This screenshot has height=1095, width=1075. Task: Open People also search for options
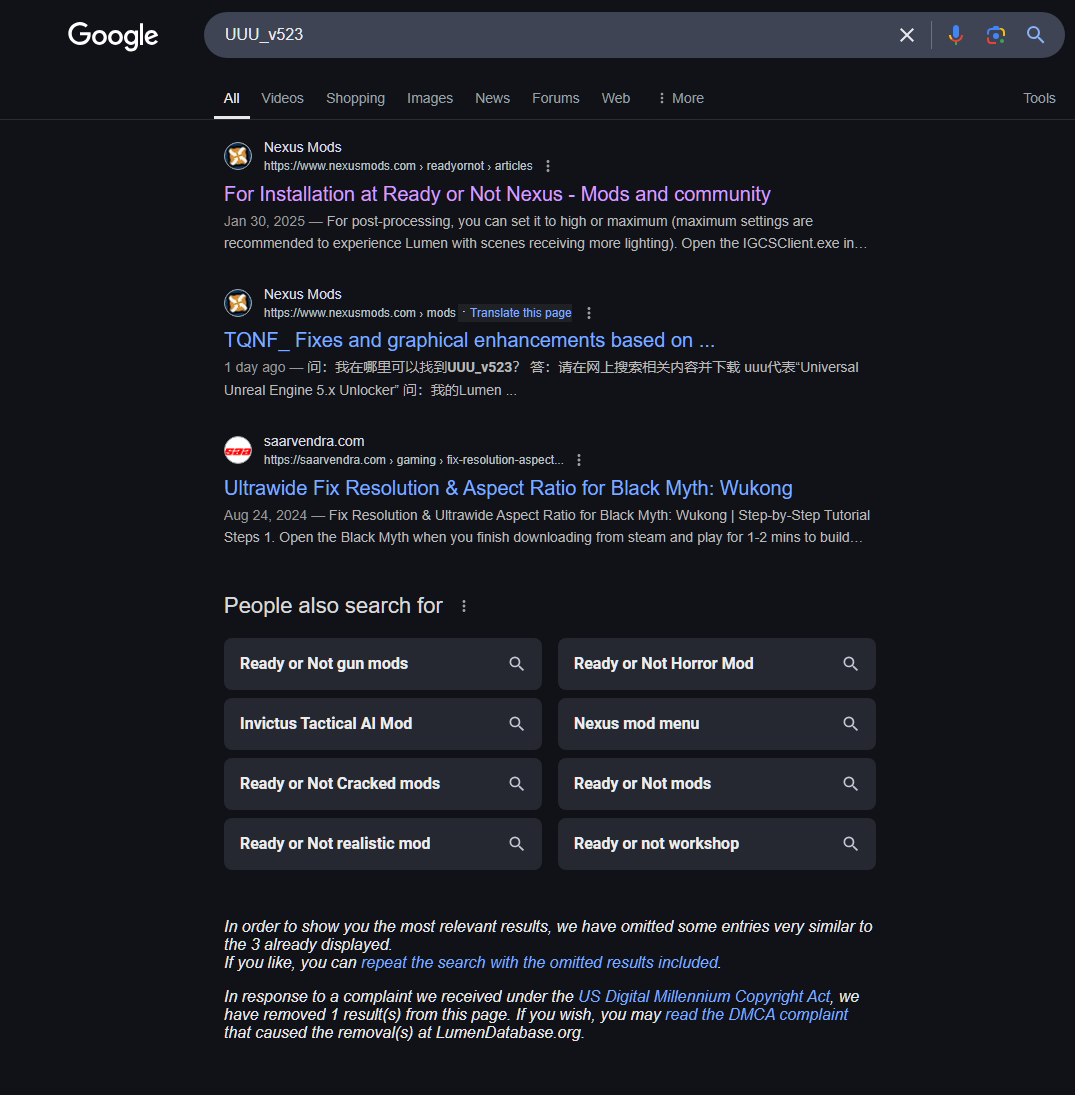[x=463, y=606]
